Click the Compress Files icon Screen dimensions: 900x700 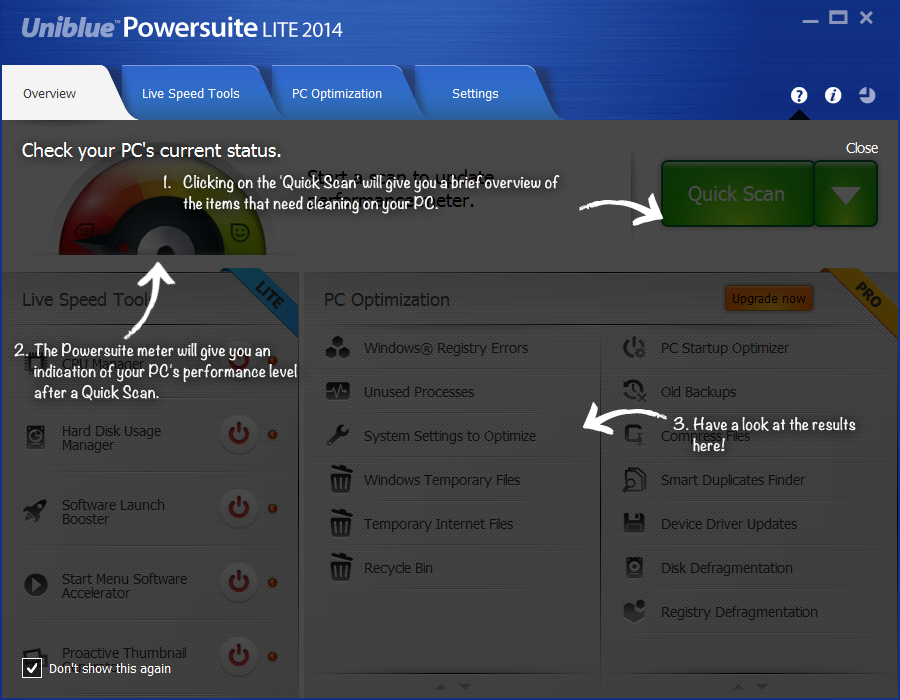coord(634,434)
